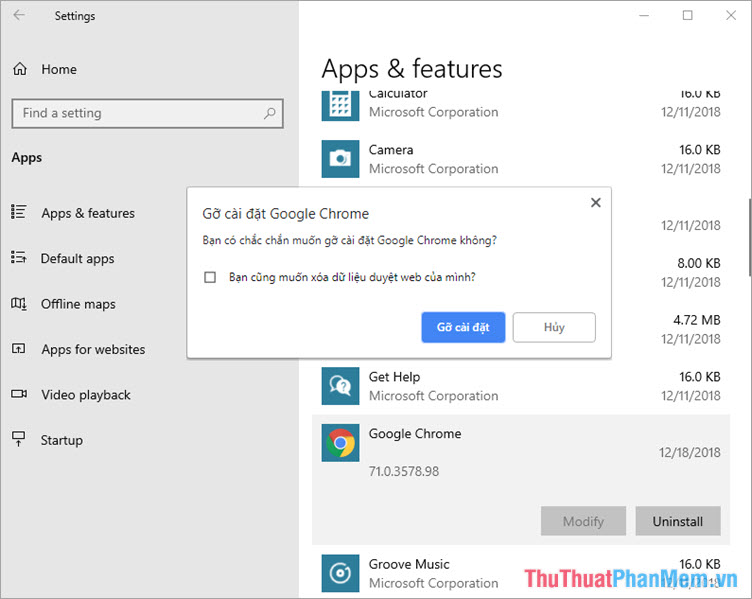752x599 pixels.
Task: Cancel using the Hủy button
Action: [554, 327]
